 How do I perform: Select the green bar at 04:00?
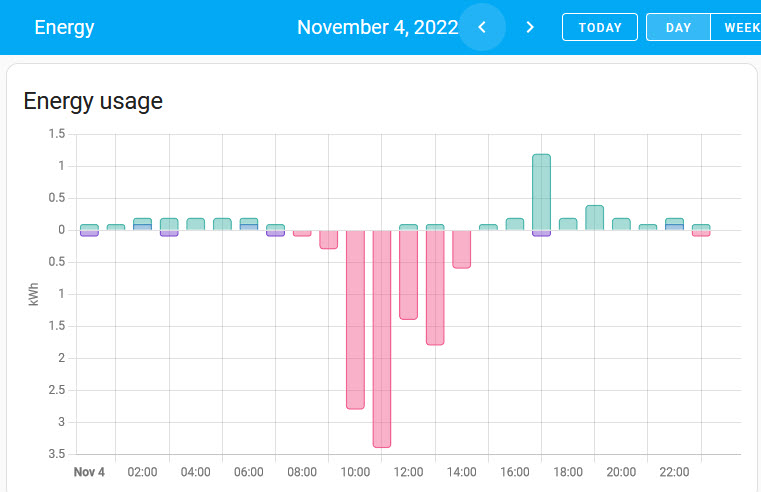click(195, 224)
